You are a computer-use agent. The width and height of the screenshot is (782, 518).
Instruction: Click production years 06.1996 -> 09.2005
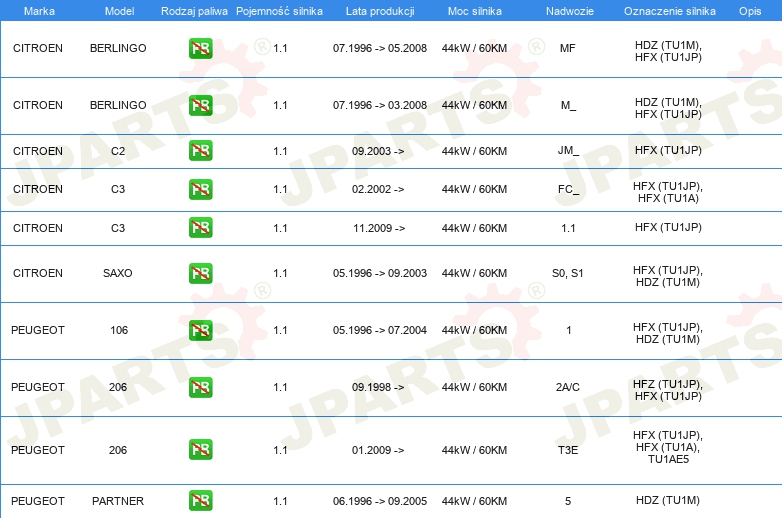380,501
